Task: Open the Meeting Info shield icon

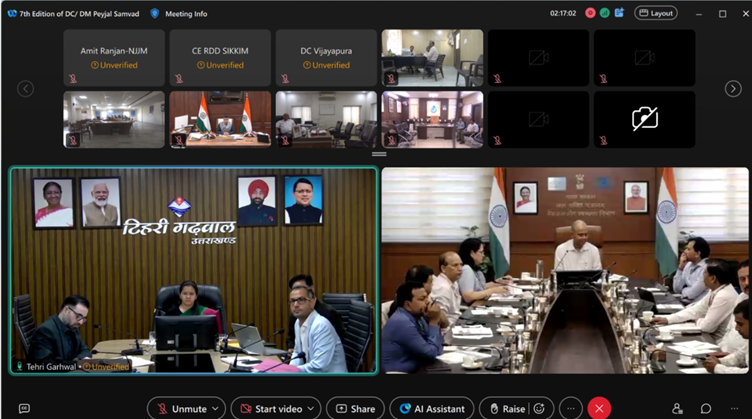Action: [154, 13]
